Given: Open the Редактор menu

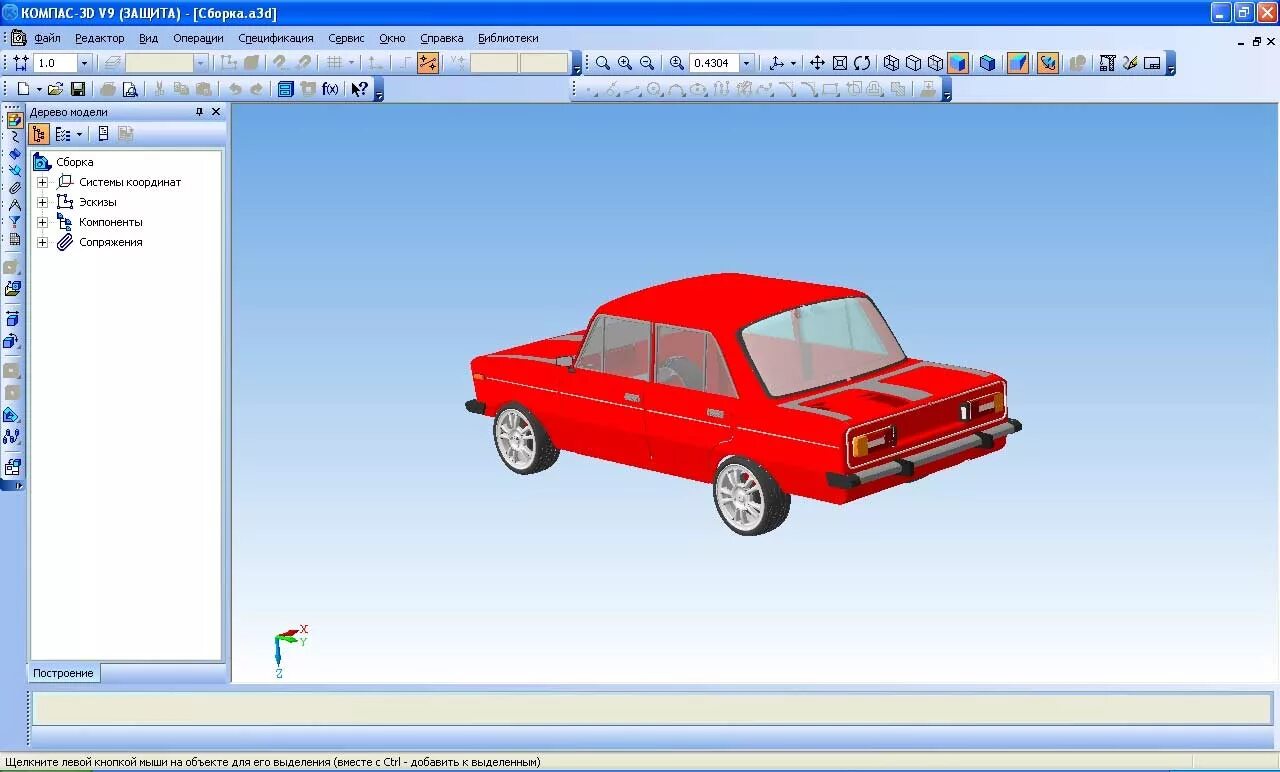Looking at the screenshot, I should pyautogui.click(x=100, y=38).
